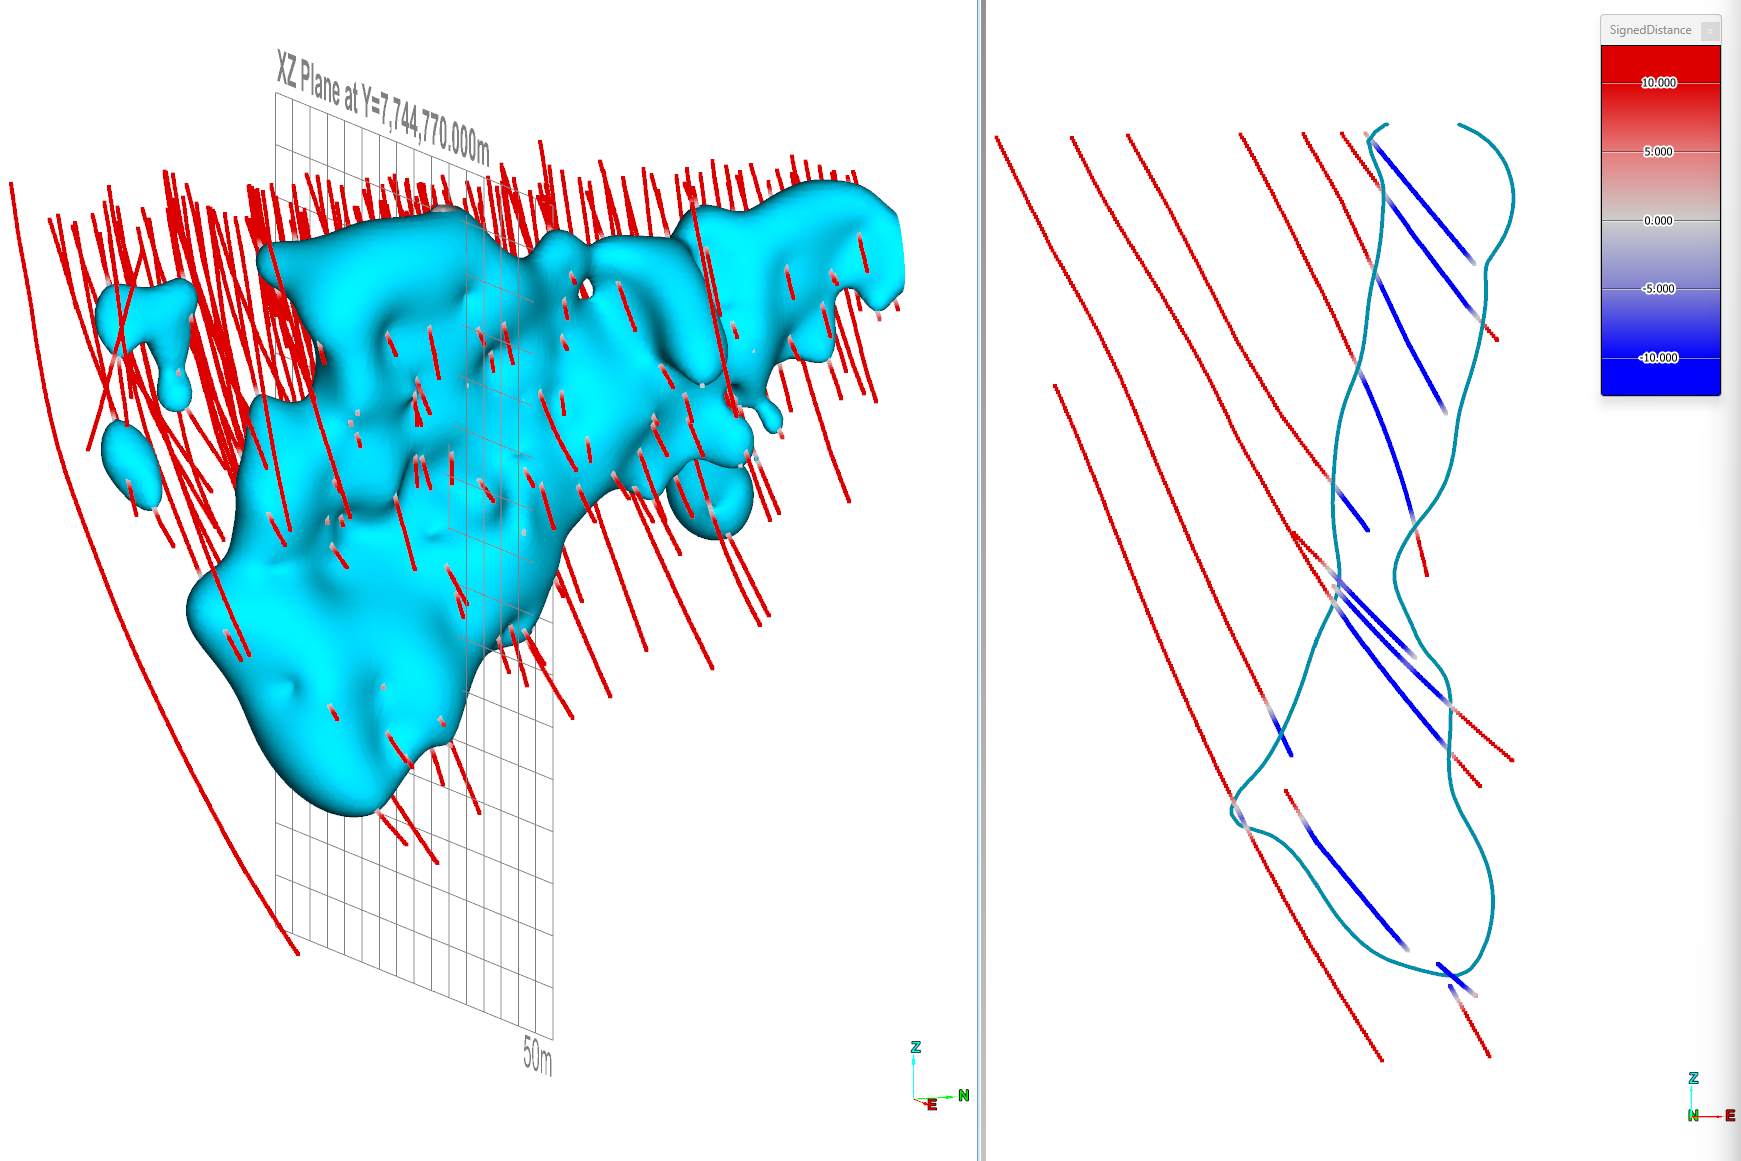
Task: Click the Z axis arrow in left orientation widget
Action: click(914, 1062)
